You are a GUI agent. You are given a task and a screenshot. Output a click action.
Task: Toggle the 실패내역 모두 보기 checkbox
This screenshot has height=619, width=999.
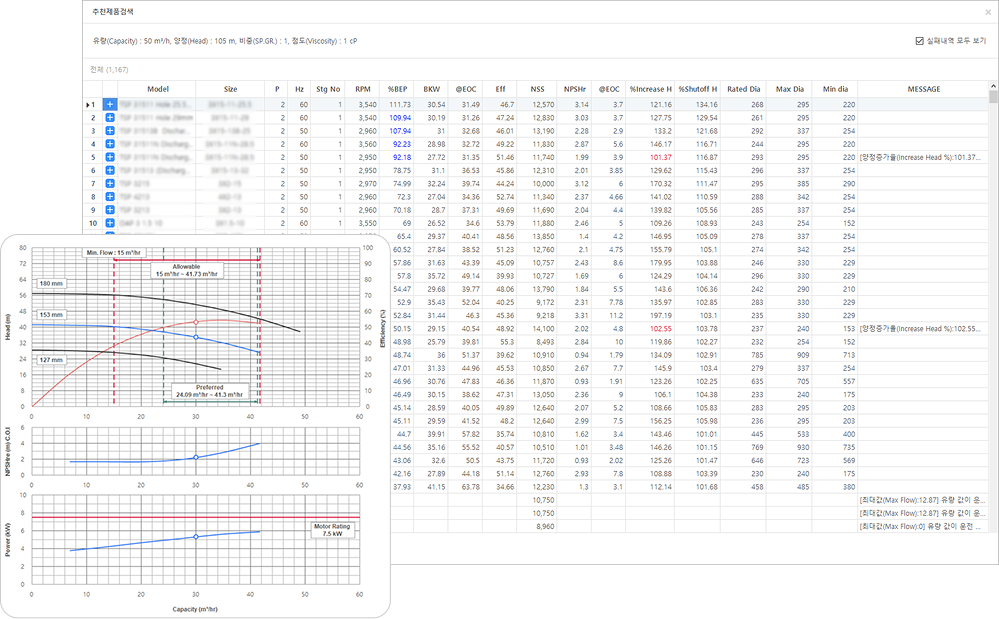coord(919,41)
